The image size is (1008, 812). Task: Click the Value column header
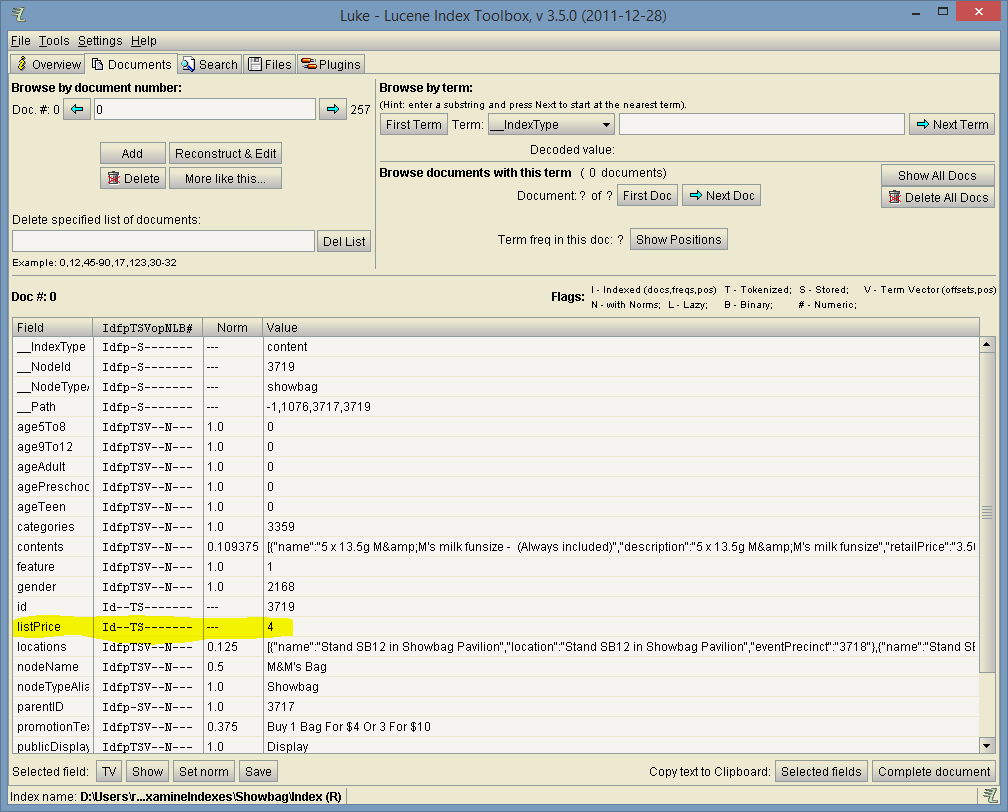pos(620,327)
